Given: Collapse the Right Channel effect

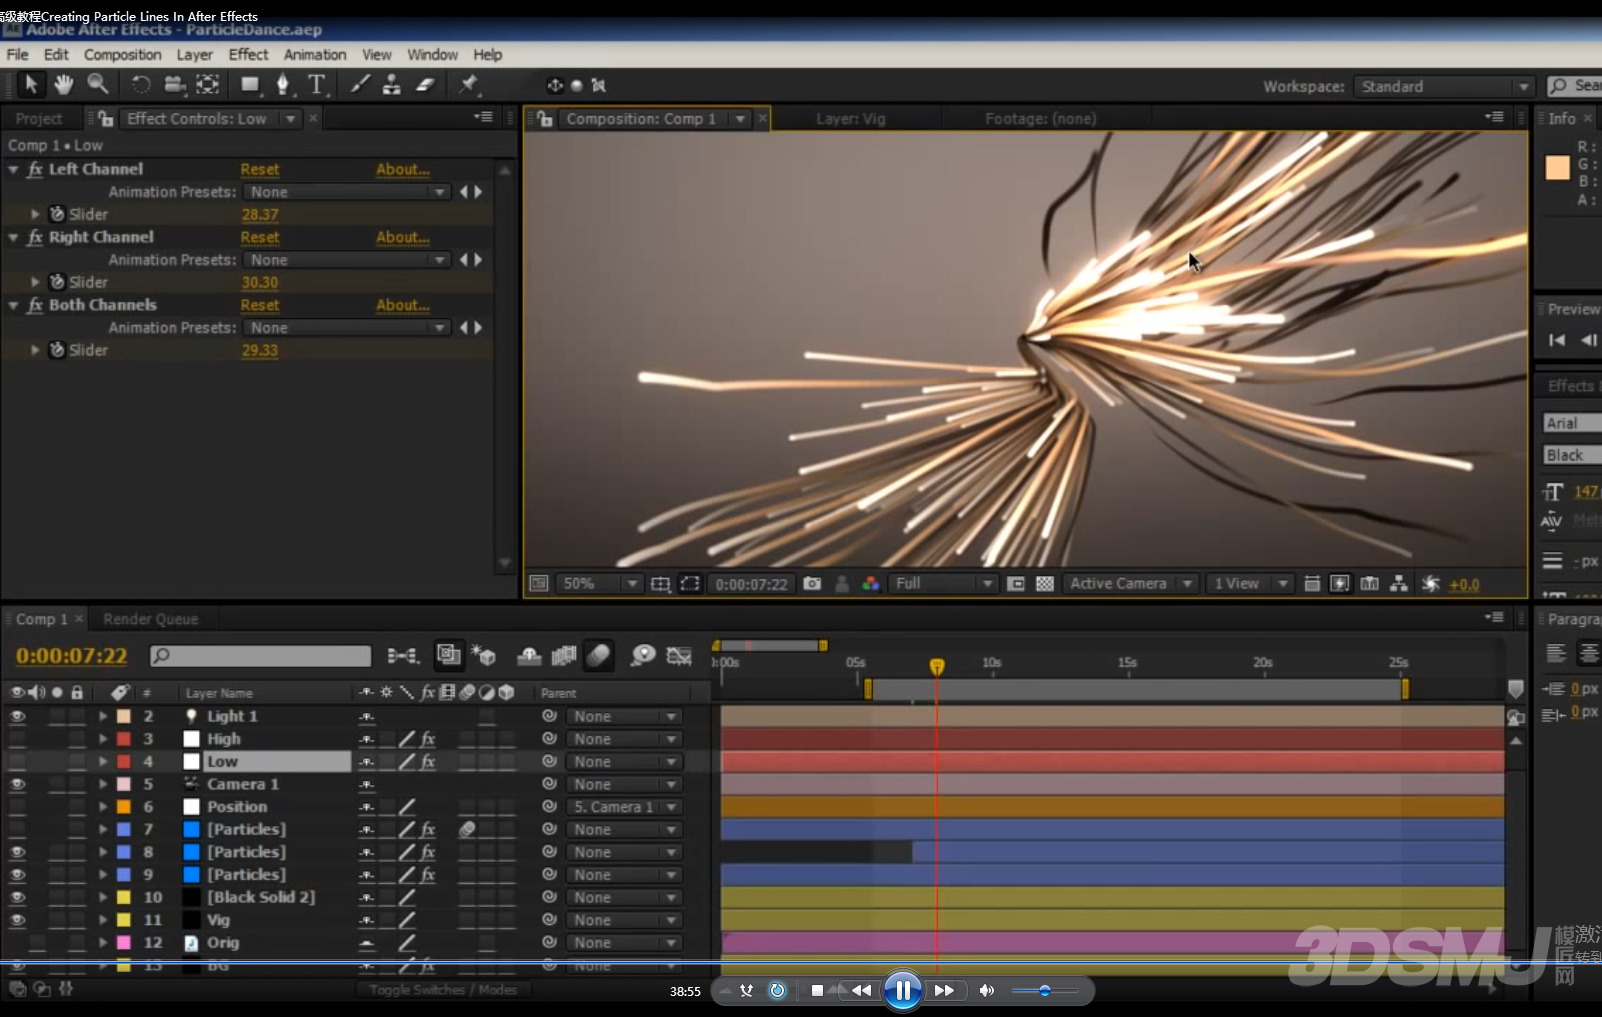Looking at the screenshot, I should (13, 238).
